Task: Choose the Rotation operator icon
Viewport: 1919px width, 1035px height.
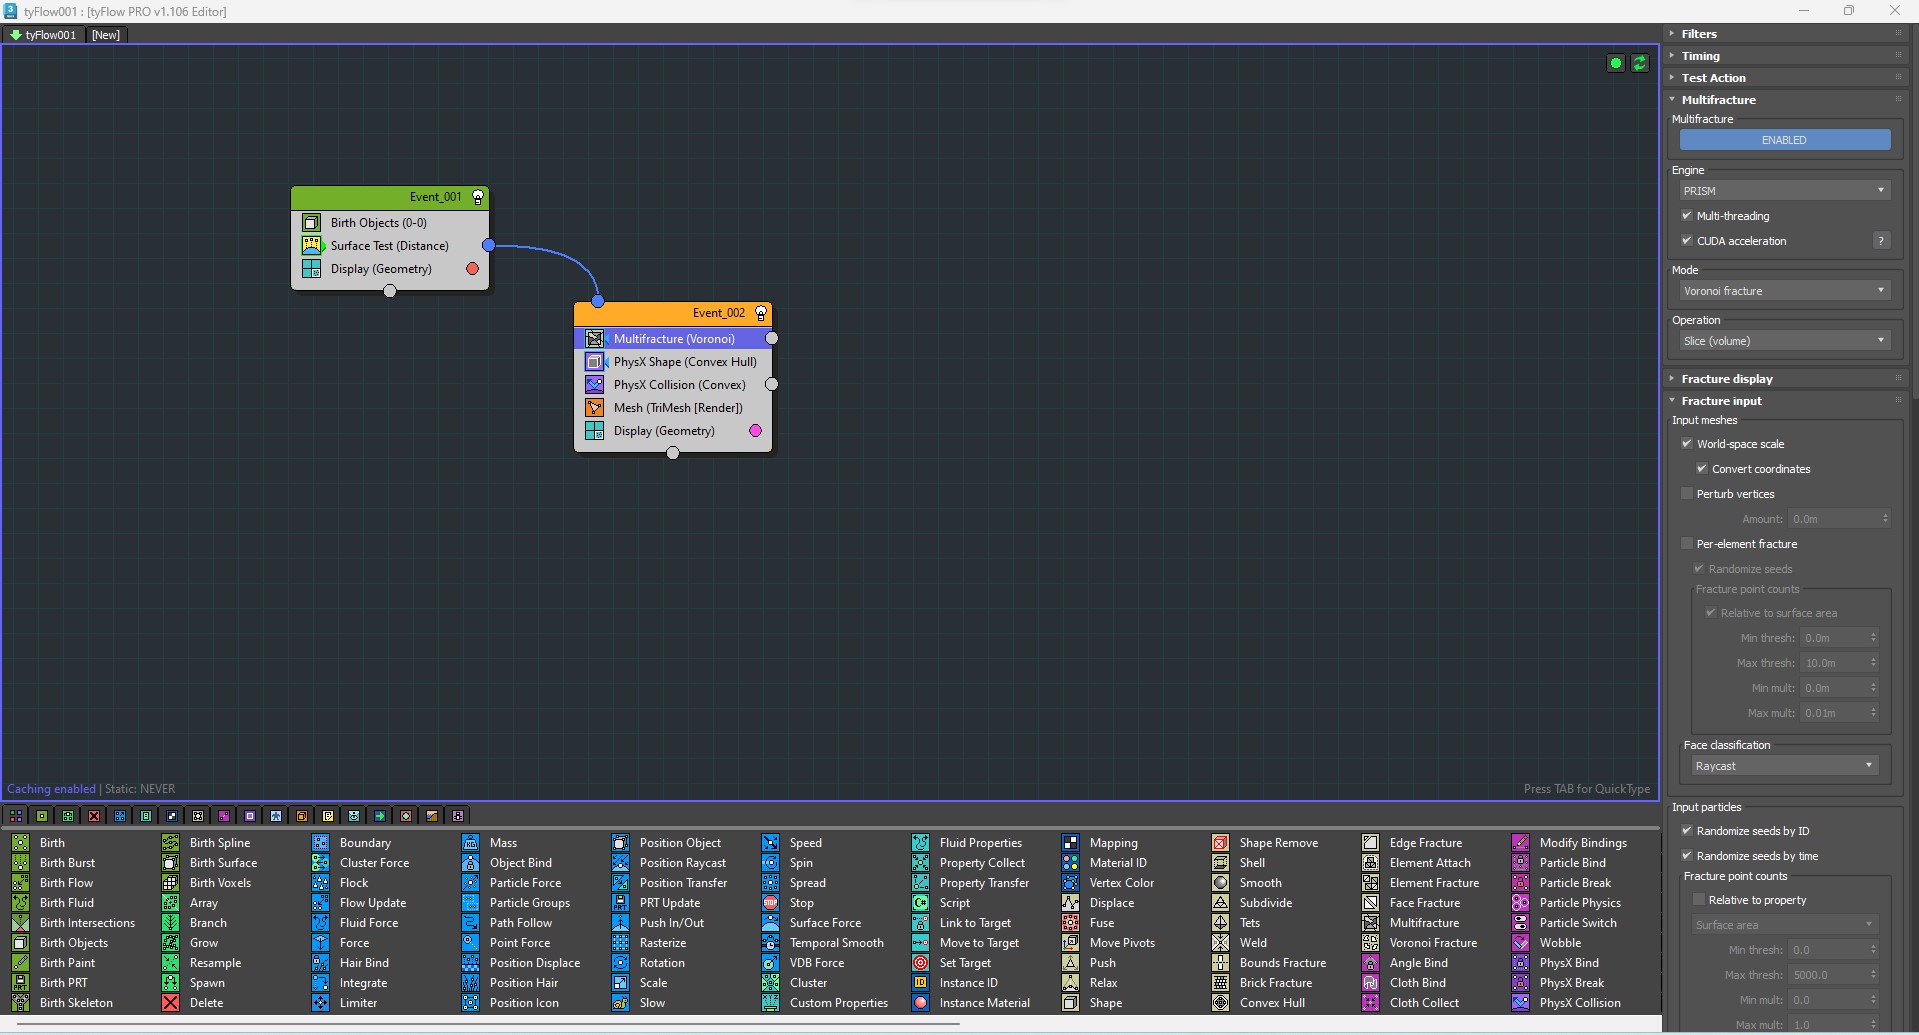Action: [x=620, y=963]
